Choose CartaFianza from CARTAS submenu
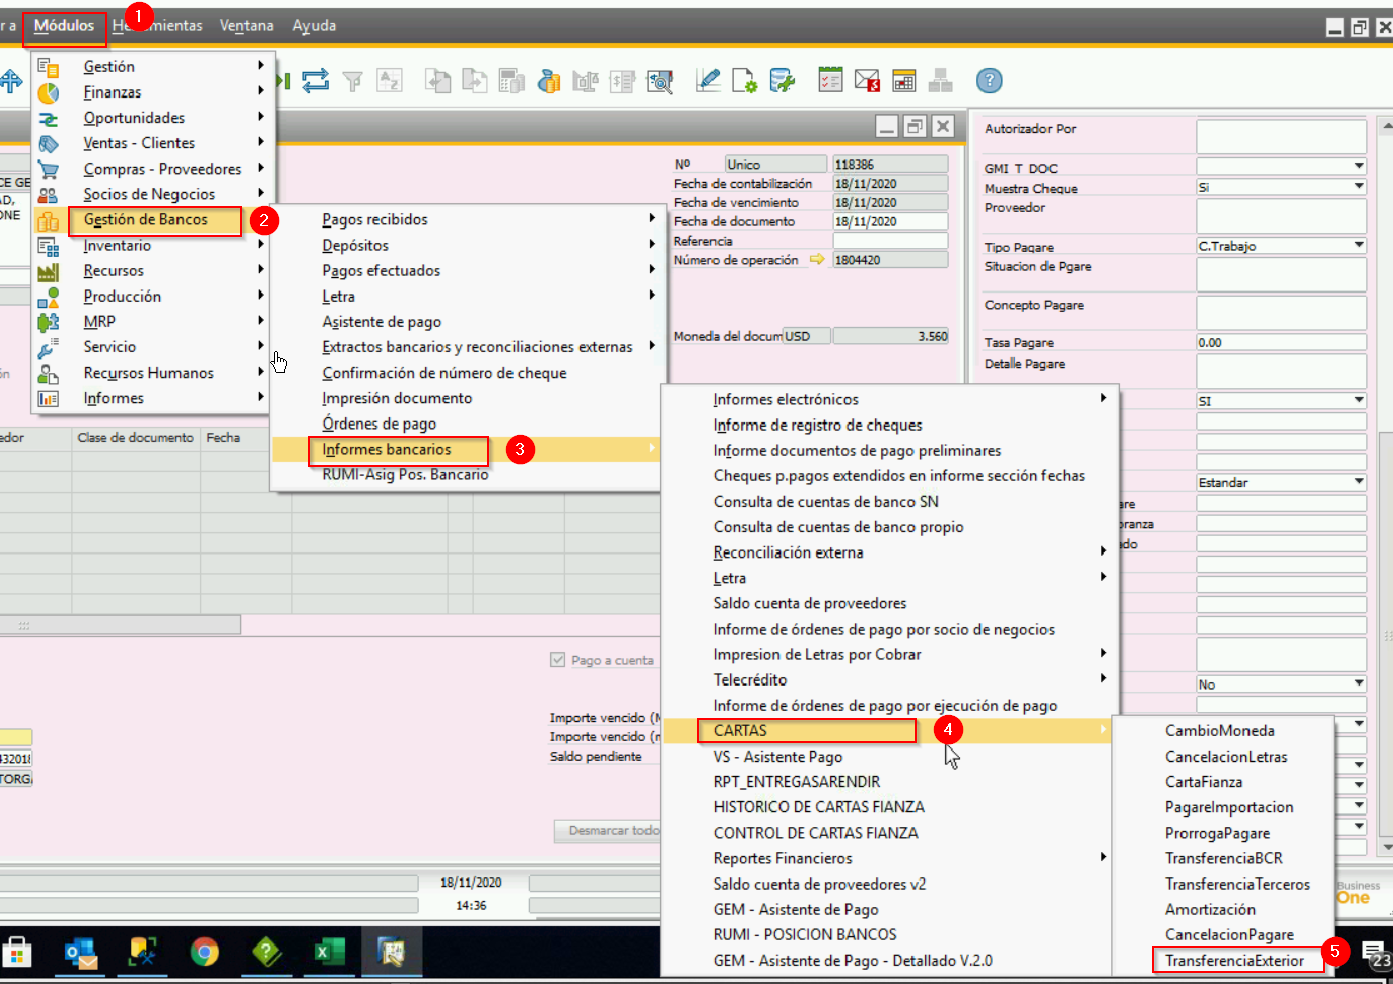The image size is (1393, 984). [x=1204, y=782]
